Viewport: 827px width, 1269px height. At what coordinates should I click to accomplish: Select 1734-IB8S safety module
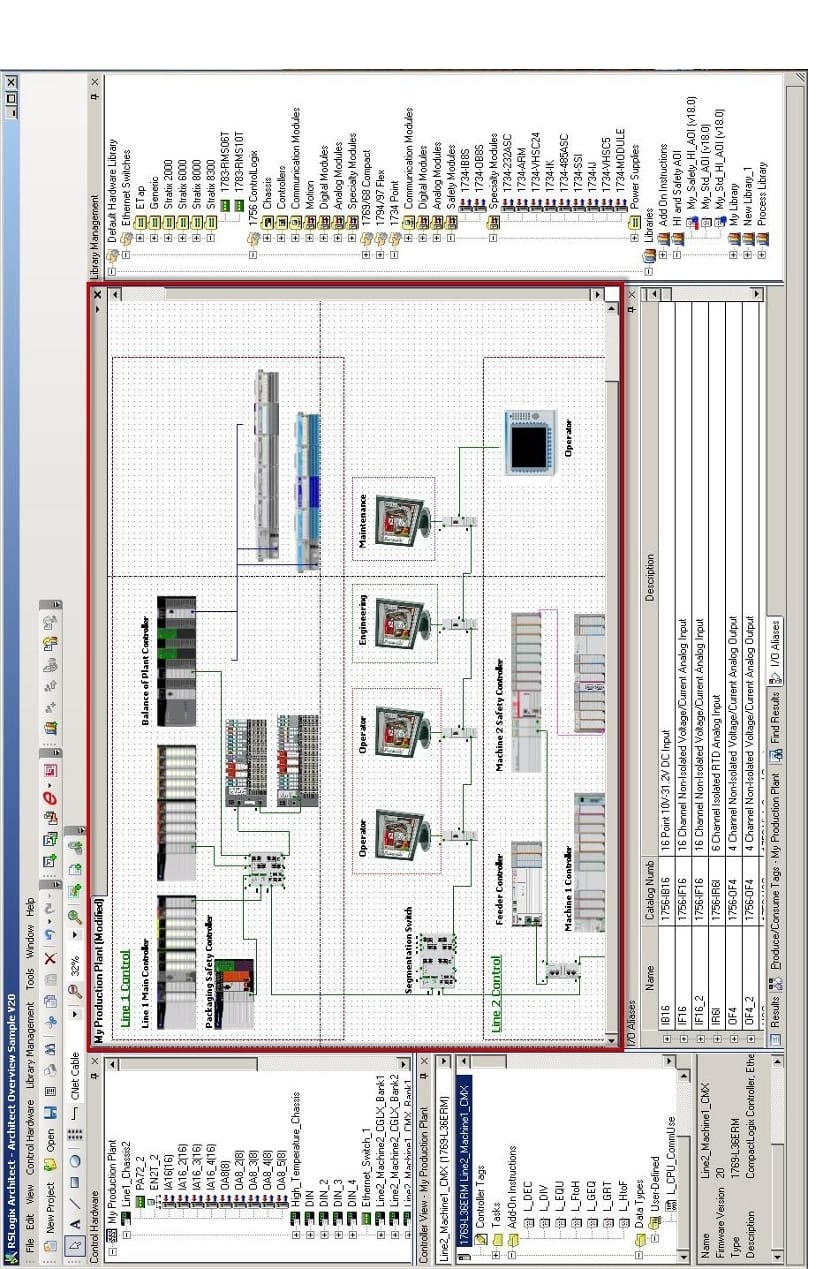point(464,171)
